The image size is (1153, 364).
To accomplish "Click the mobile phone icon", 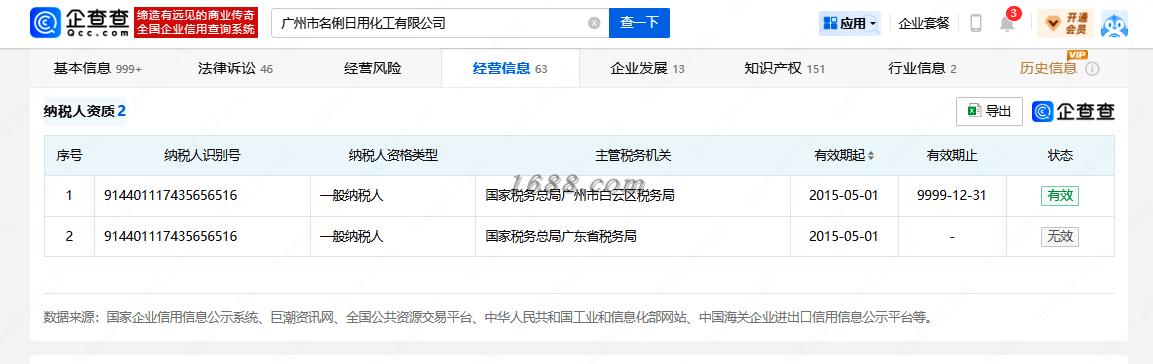I will point(976,24).
